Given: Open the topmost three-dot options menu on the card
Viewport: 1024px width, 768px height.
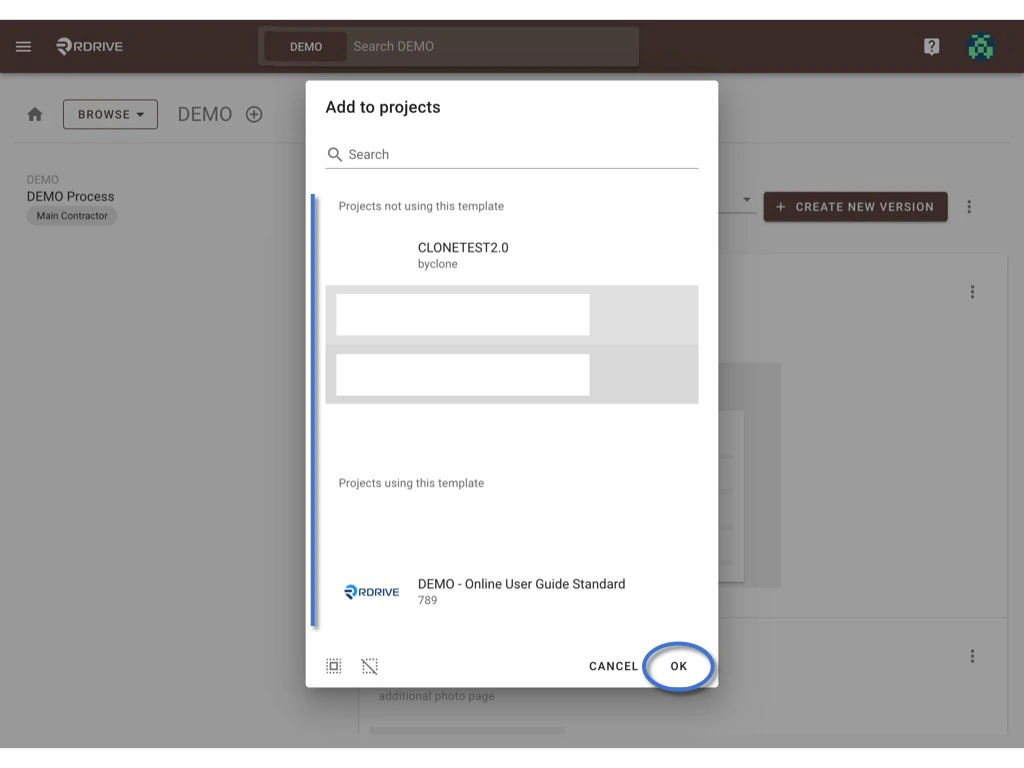Looking at the screenshot, I should [972, 291].
